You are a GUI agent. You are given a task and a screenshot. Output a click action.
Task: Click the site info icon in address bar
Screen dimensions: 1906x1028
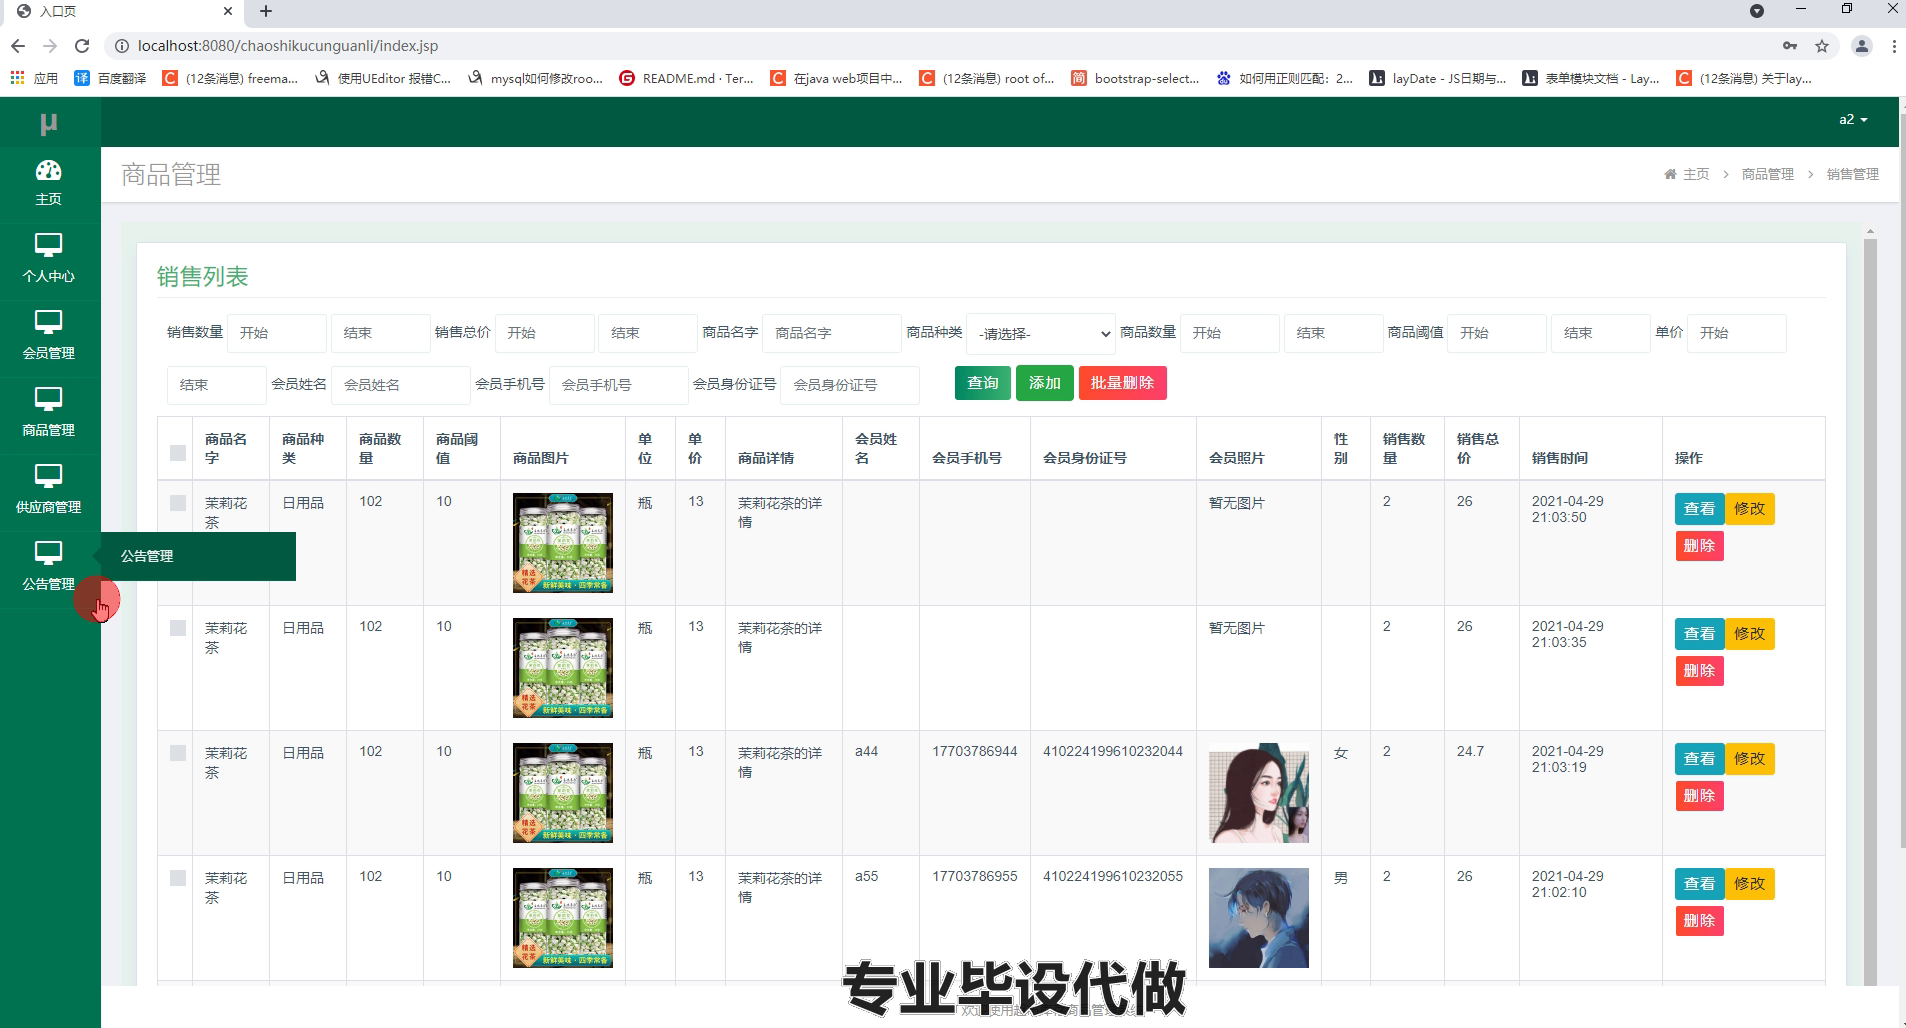click(x=122, y=46)
